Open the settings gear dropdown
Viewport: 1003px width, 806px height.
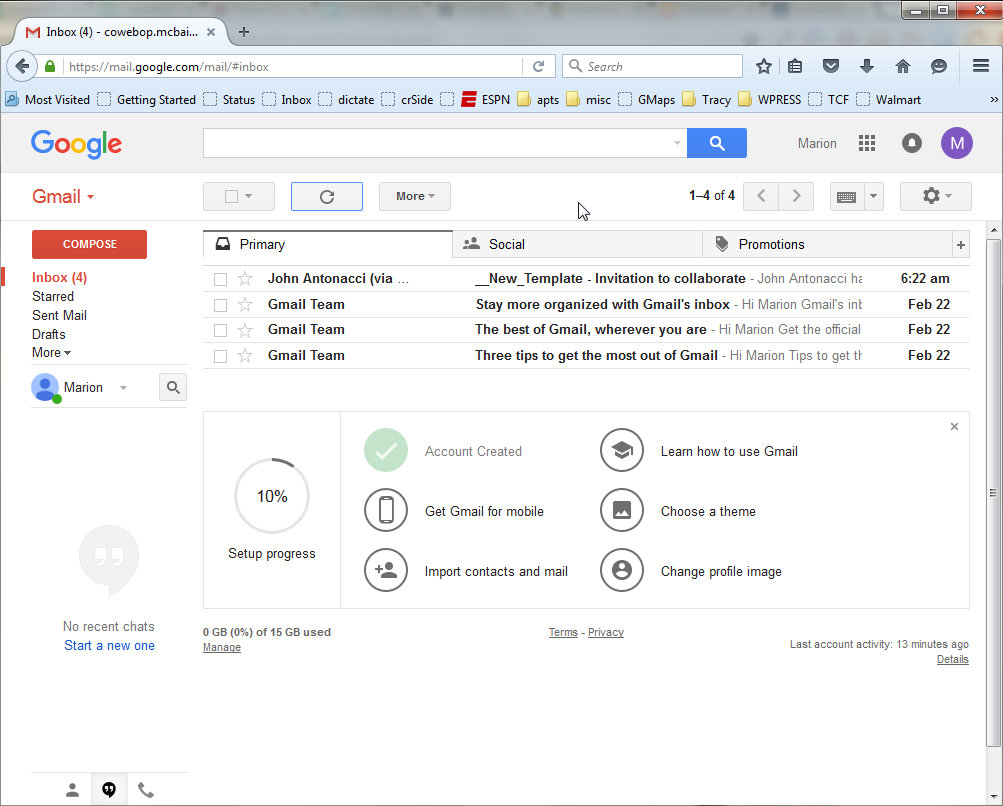[935, 197]
